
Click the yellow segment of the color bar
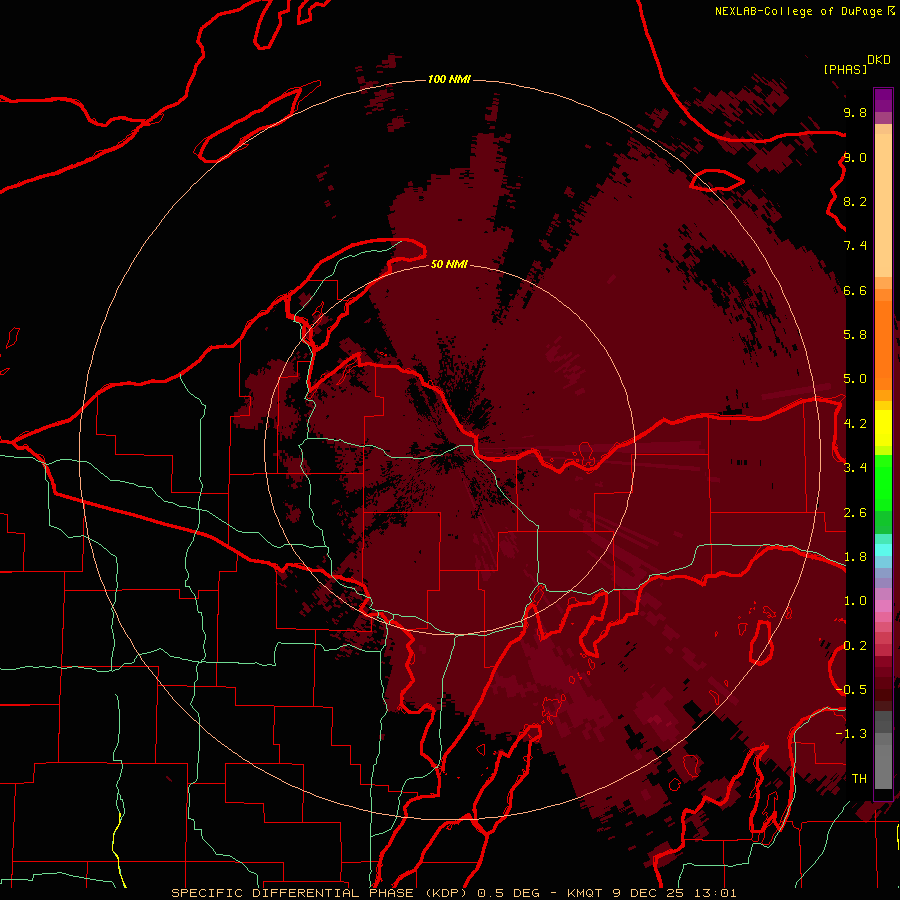883,428
